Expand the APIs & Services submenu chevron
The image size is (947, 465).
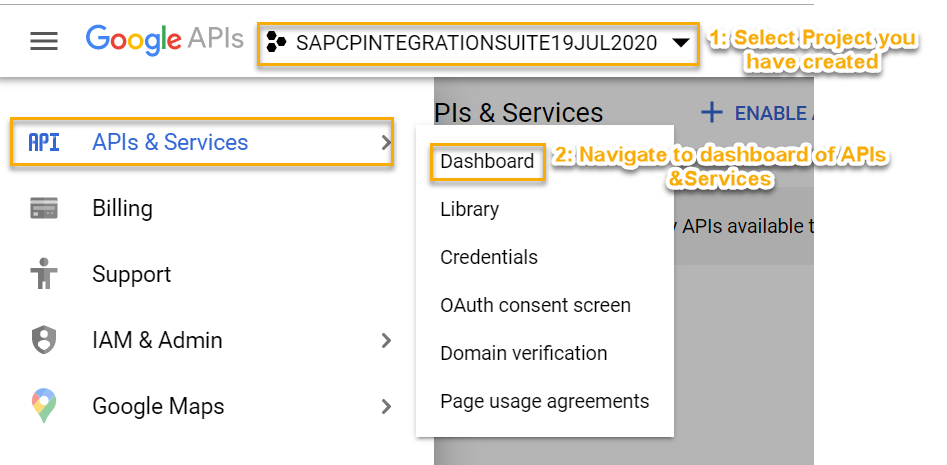click(x=386, y=143)
